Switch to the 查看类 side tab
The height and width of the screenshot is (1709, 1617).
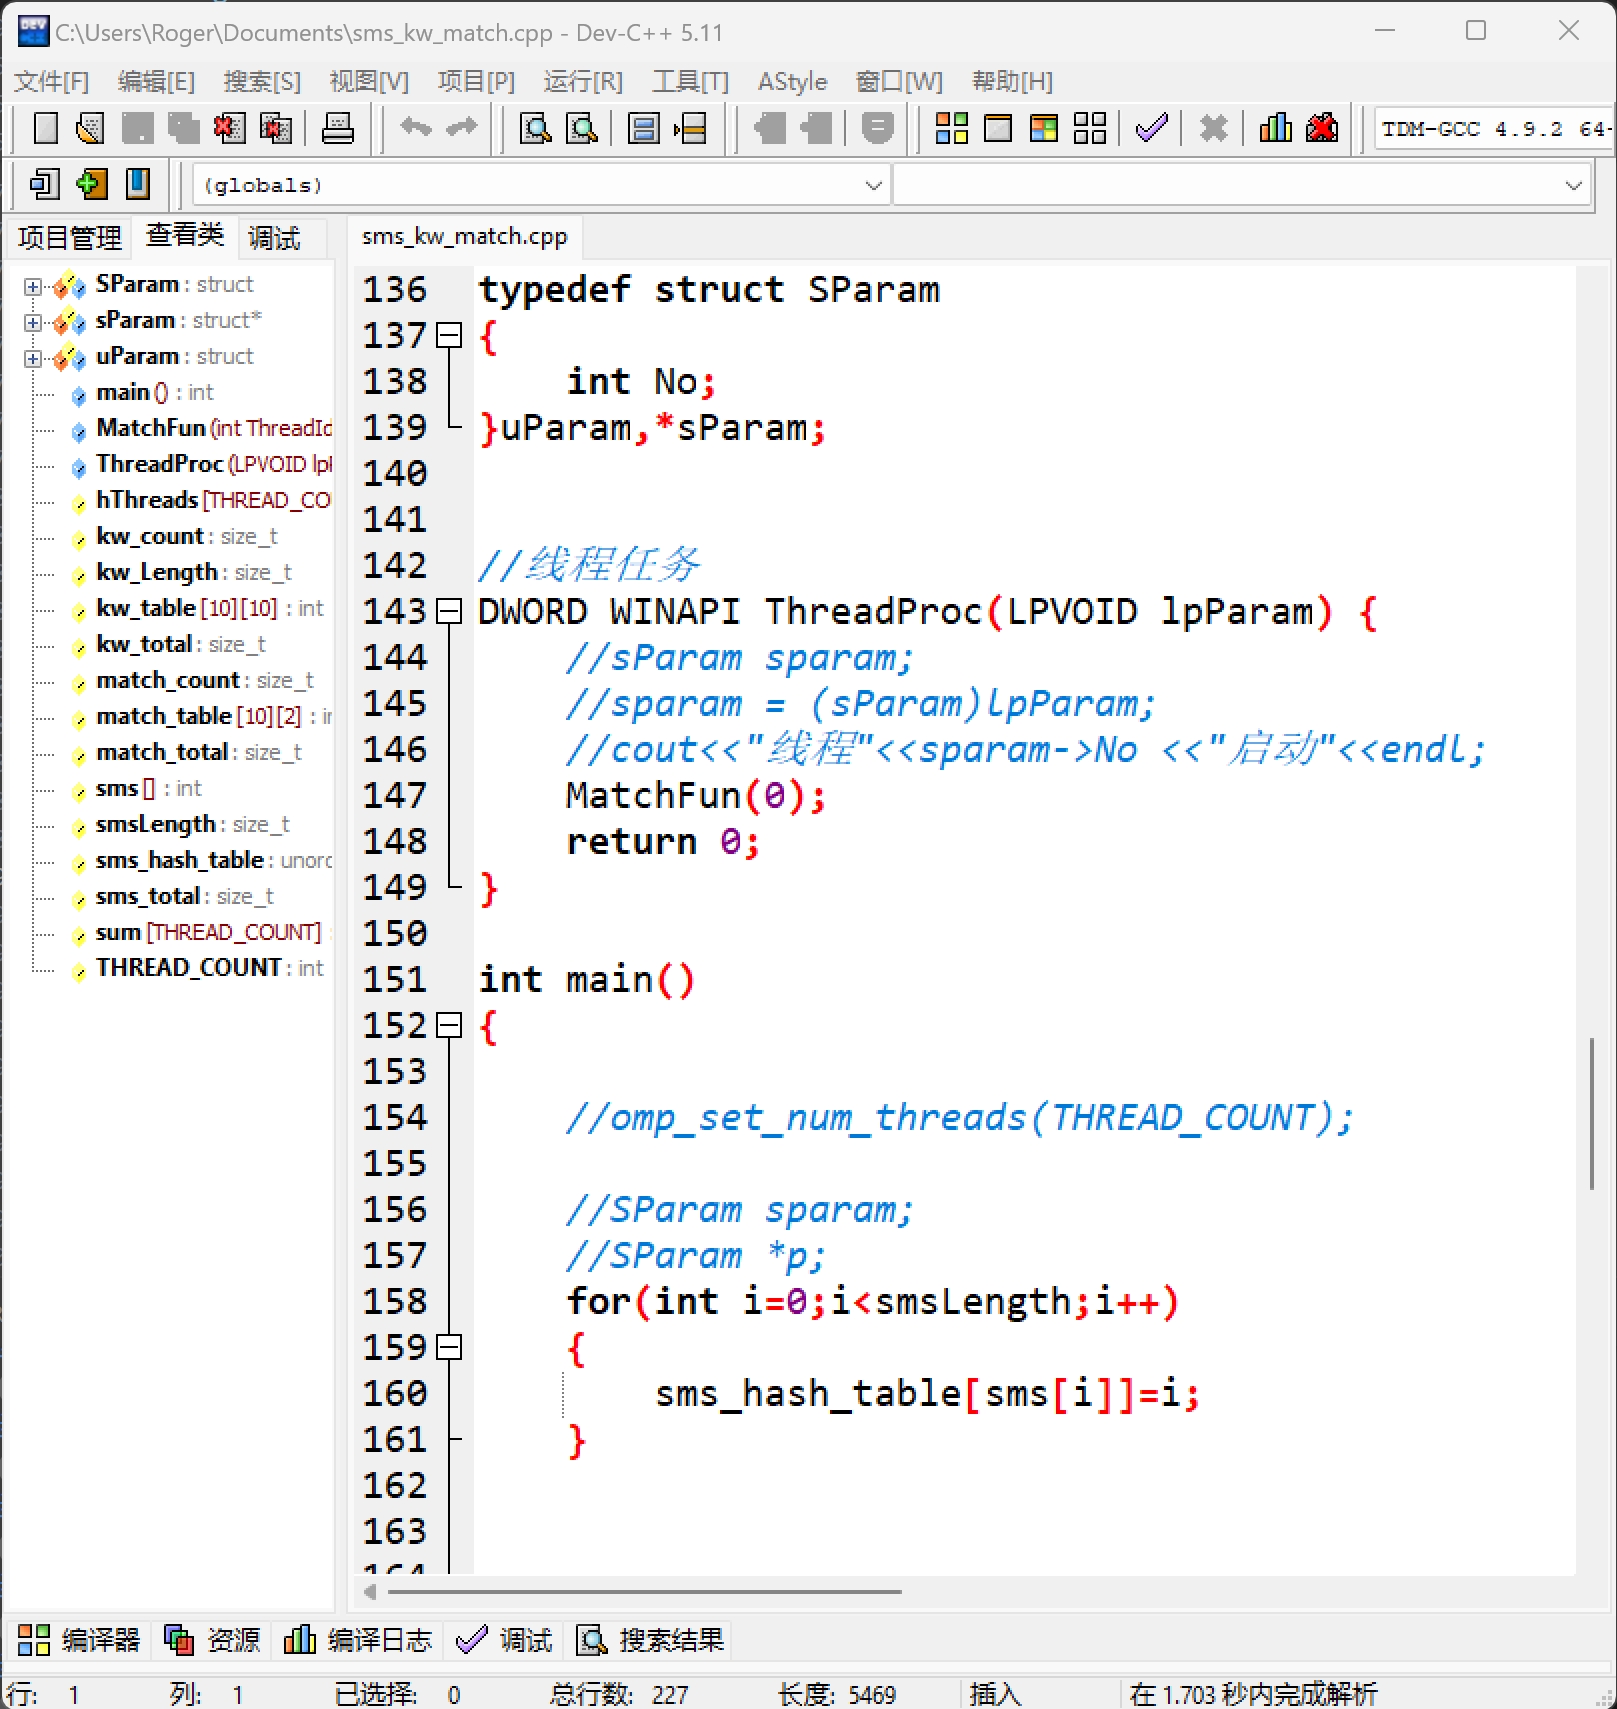pyautogui.click(x=185, y=235)
